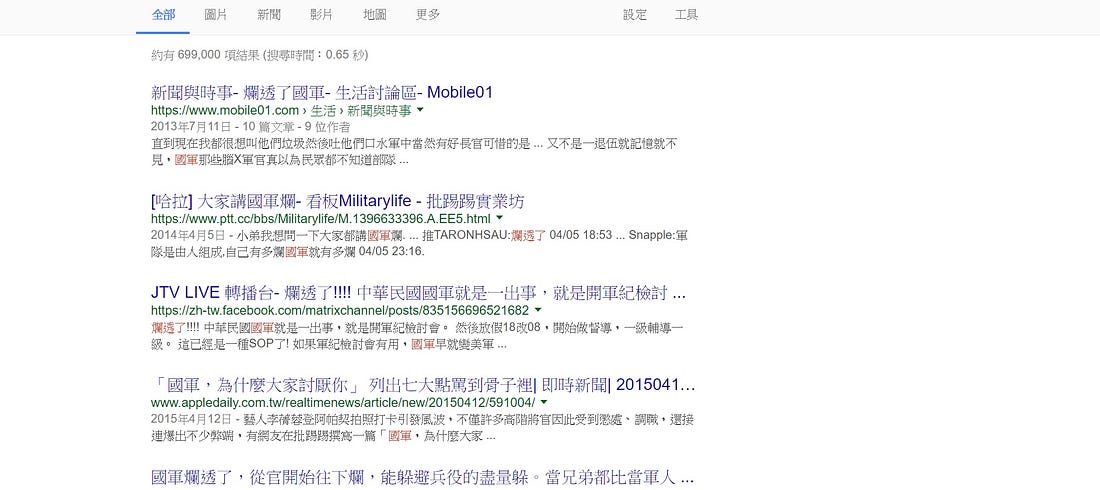Click the 2014年4月5日 snippet date

187,236
